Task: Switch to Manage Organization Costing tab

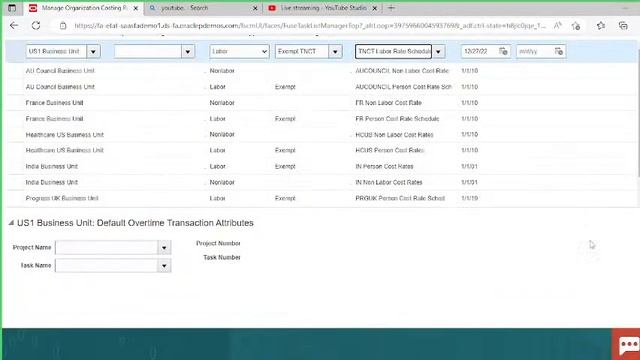Action: pos(84,8)
